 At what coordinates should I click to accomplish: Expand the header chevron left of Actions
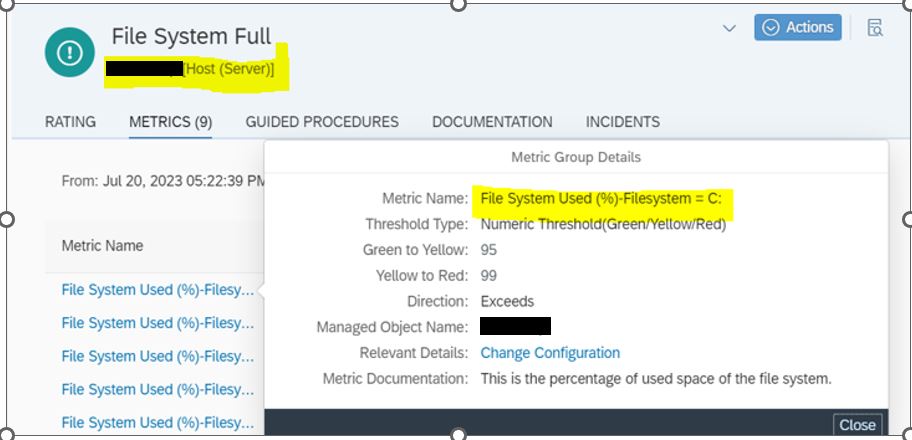(x=729, y=29)
